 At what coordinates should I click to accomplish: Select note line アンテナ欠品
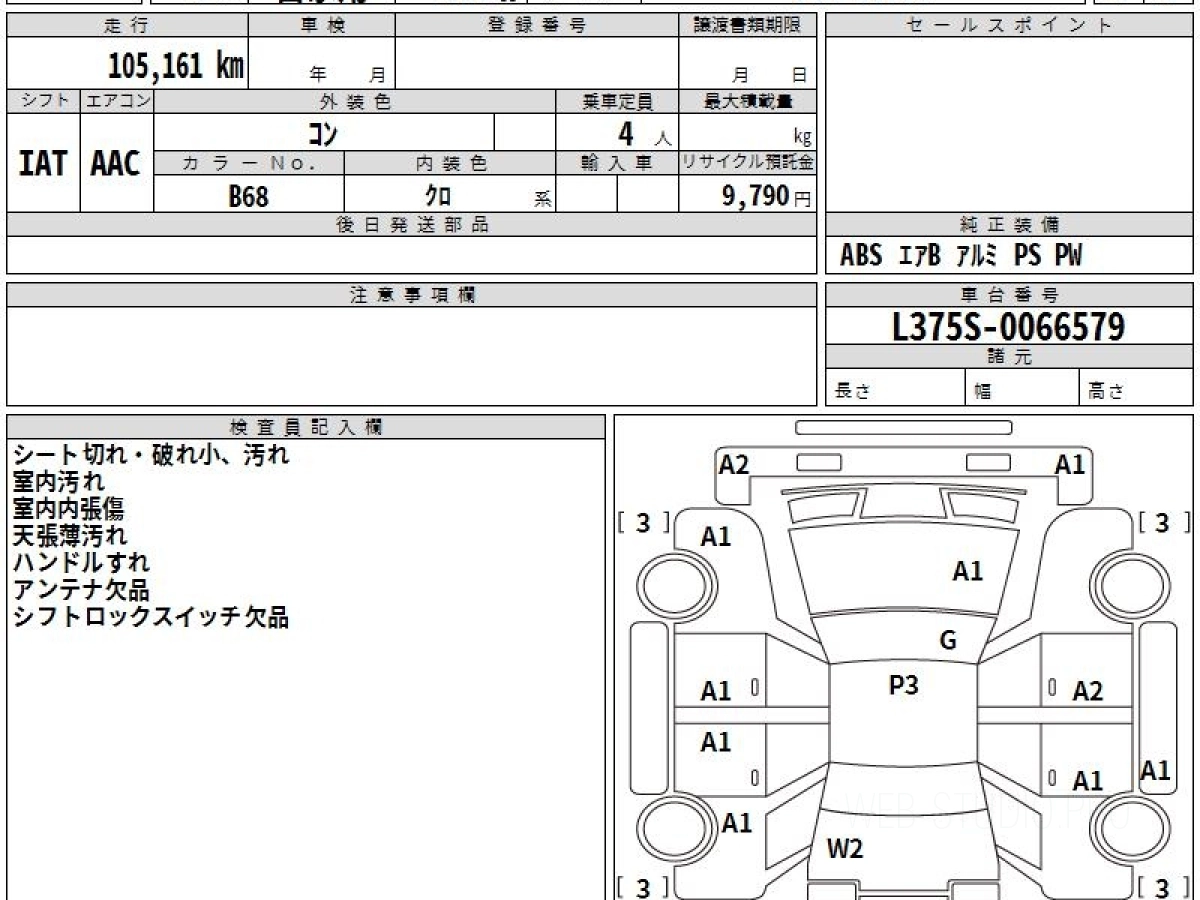[81, 590]
